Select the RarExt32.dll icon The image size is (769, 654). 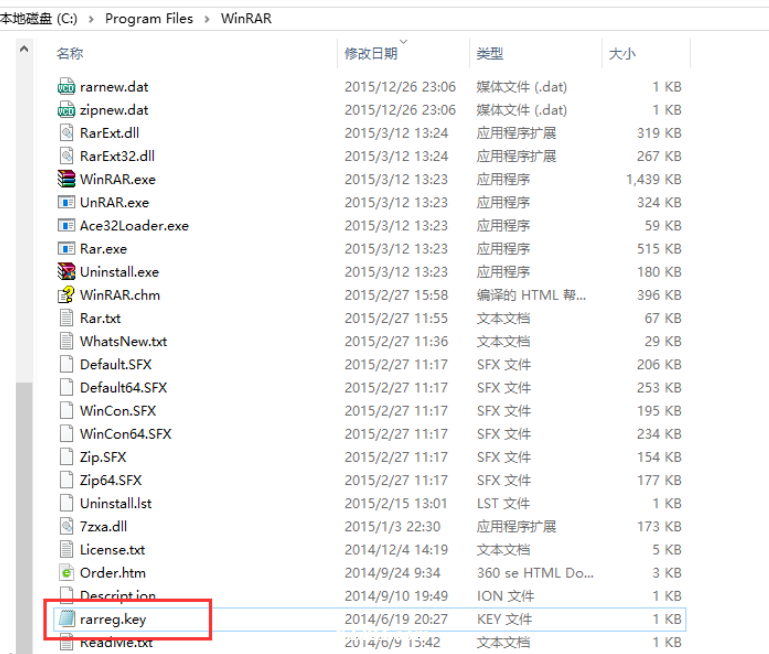[66, 156]
